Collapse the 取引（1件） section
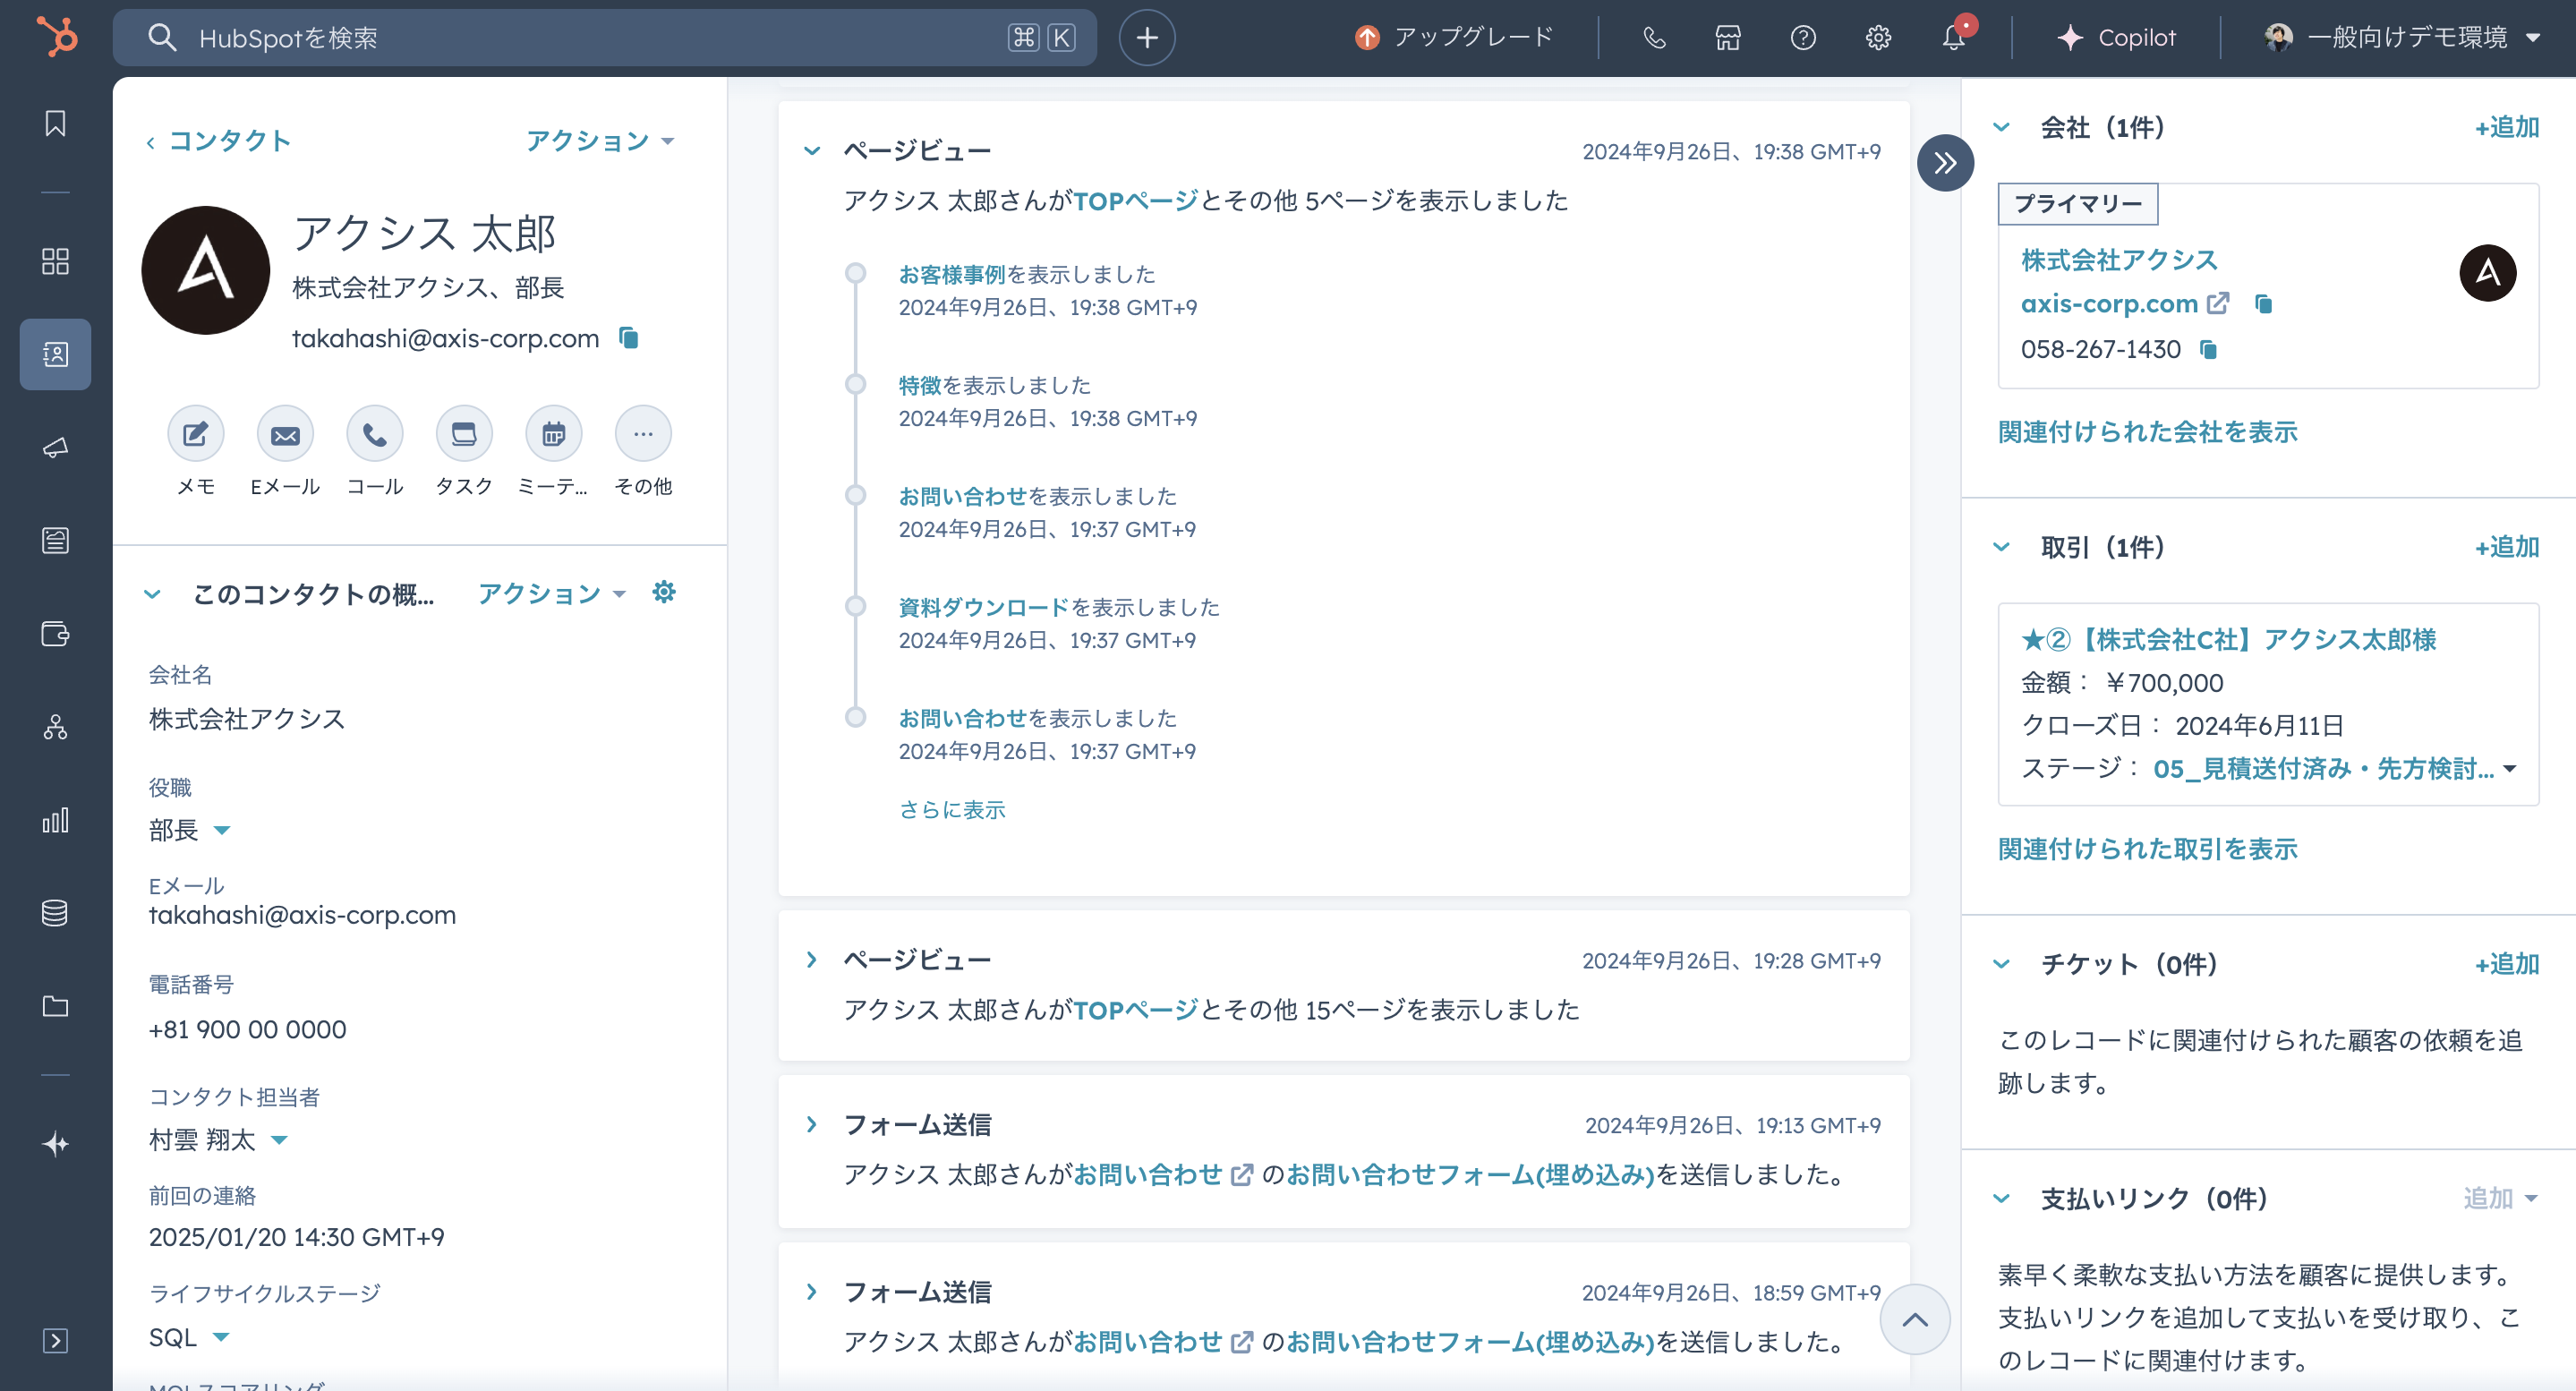Viewport: 2576px width, 1391px height. pyautogui.click(x=2001, y=547)
